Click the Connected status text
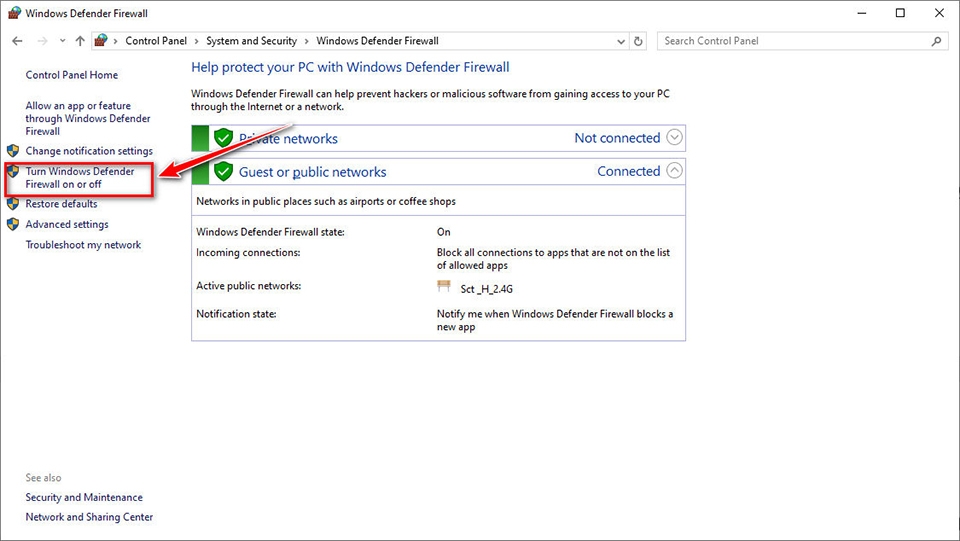960x541 pixels. (629, 171)
